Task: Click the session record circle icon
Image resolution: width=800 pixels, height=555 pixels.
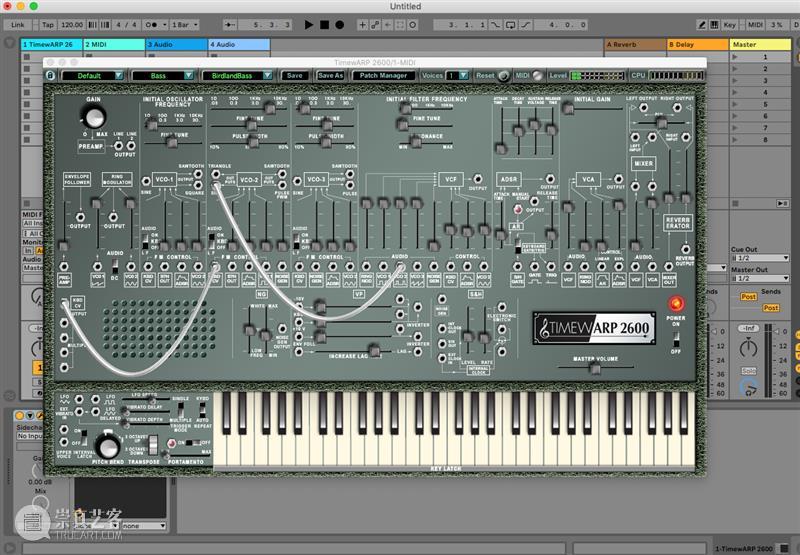Action: (413, 24)
